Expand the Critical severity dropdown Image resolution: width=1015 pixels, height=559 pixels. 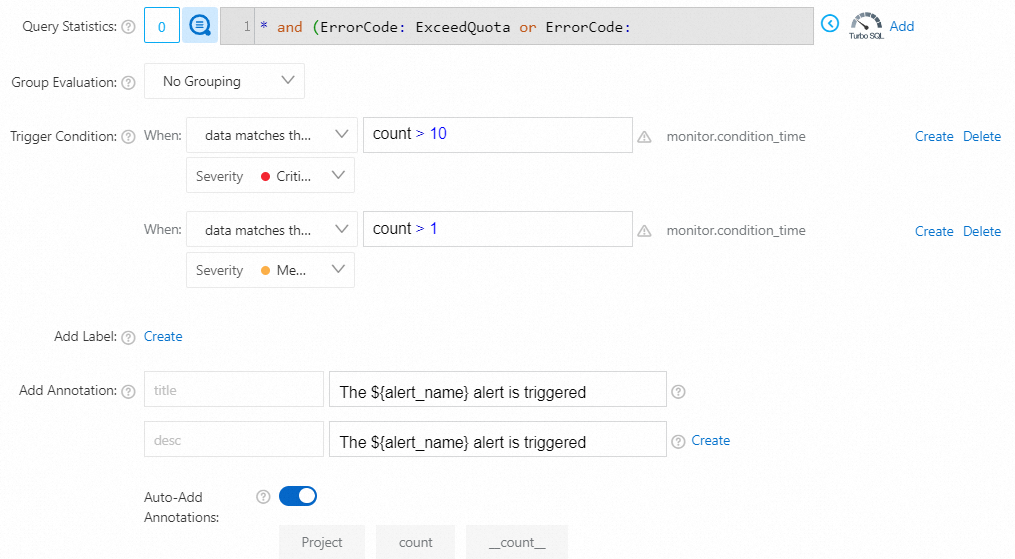pyautogui.click(x=270, y=176)
